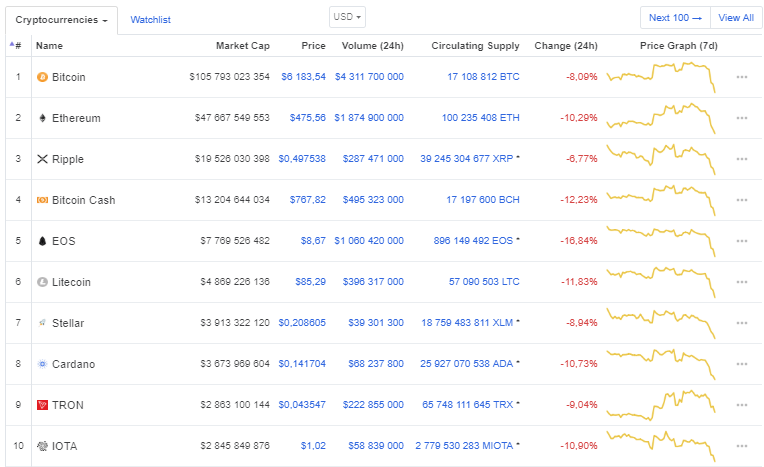Open the three-dot menu for Cardano row
The height and width of the screenshot is (467, 764).
(742, 364)
